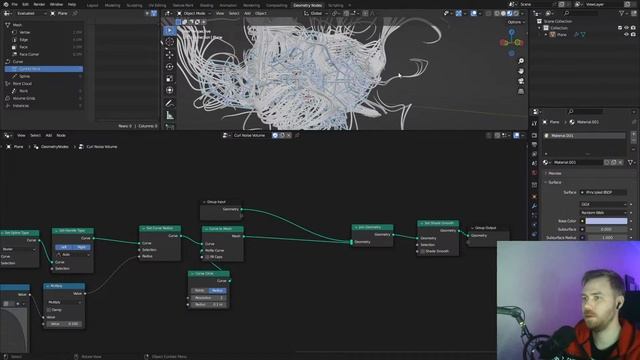Select the Annotate tool in viewport toolbar
The image size is (640, 360).
tap(170, 103)
